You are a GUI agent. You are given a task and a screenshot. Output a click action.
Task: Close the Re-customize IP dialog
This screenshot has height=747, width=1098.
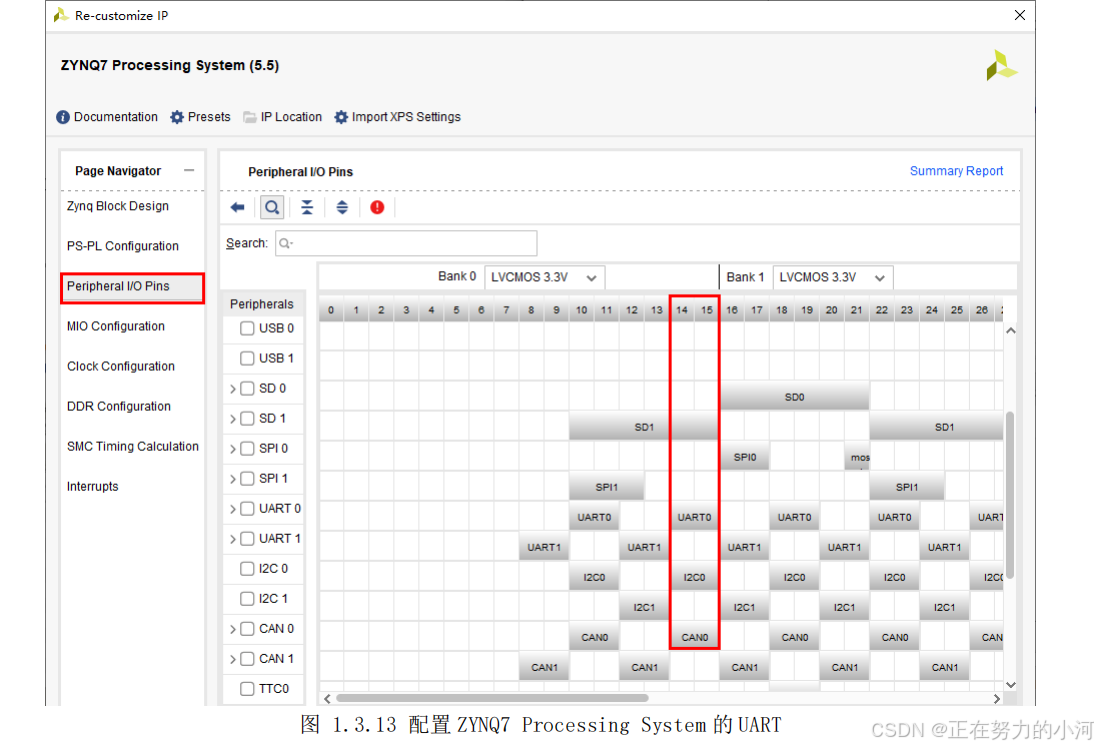(1020, 15)
